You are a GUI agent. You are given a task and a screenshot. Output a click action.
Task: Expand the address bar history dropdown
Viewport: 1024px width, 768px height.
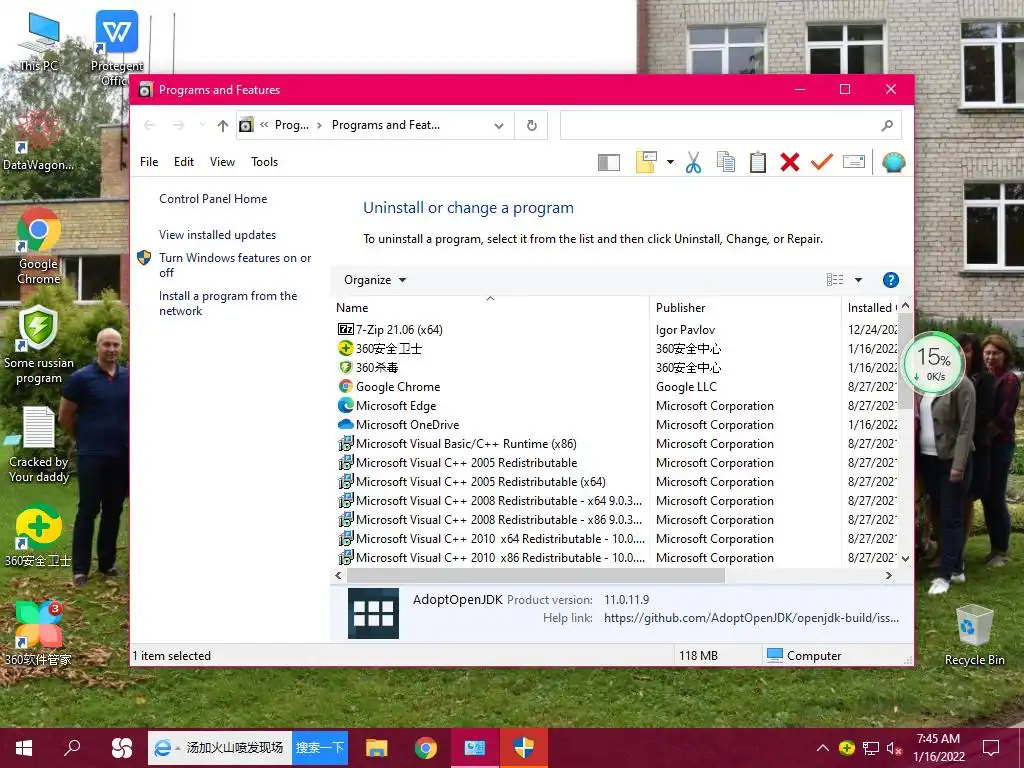[499, 125]
